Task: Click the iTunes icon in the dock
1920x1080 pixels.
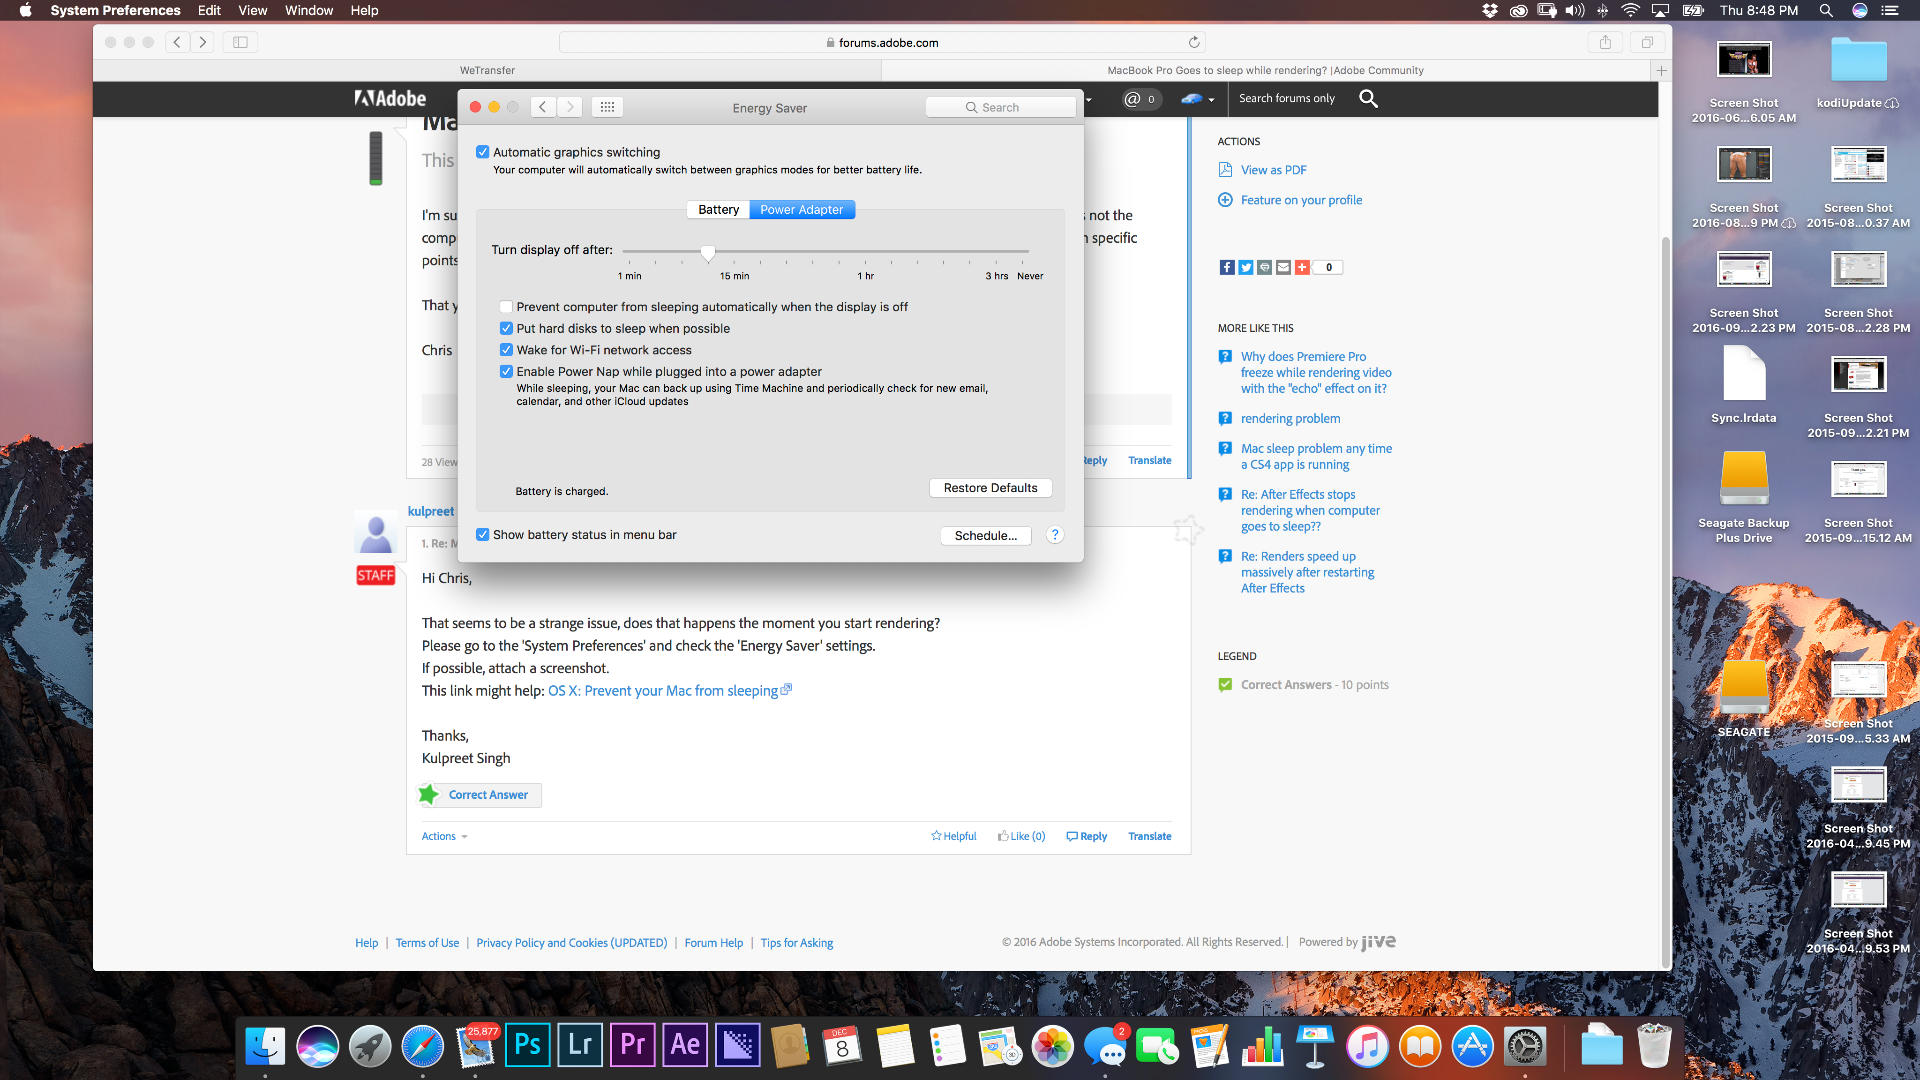Action: 1369,1047
